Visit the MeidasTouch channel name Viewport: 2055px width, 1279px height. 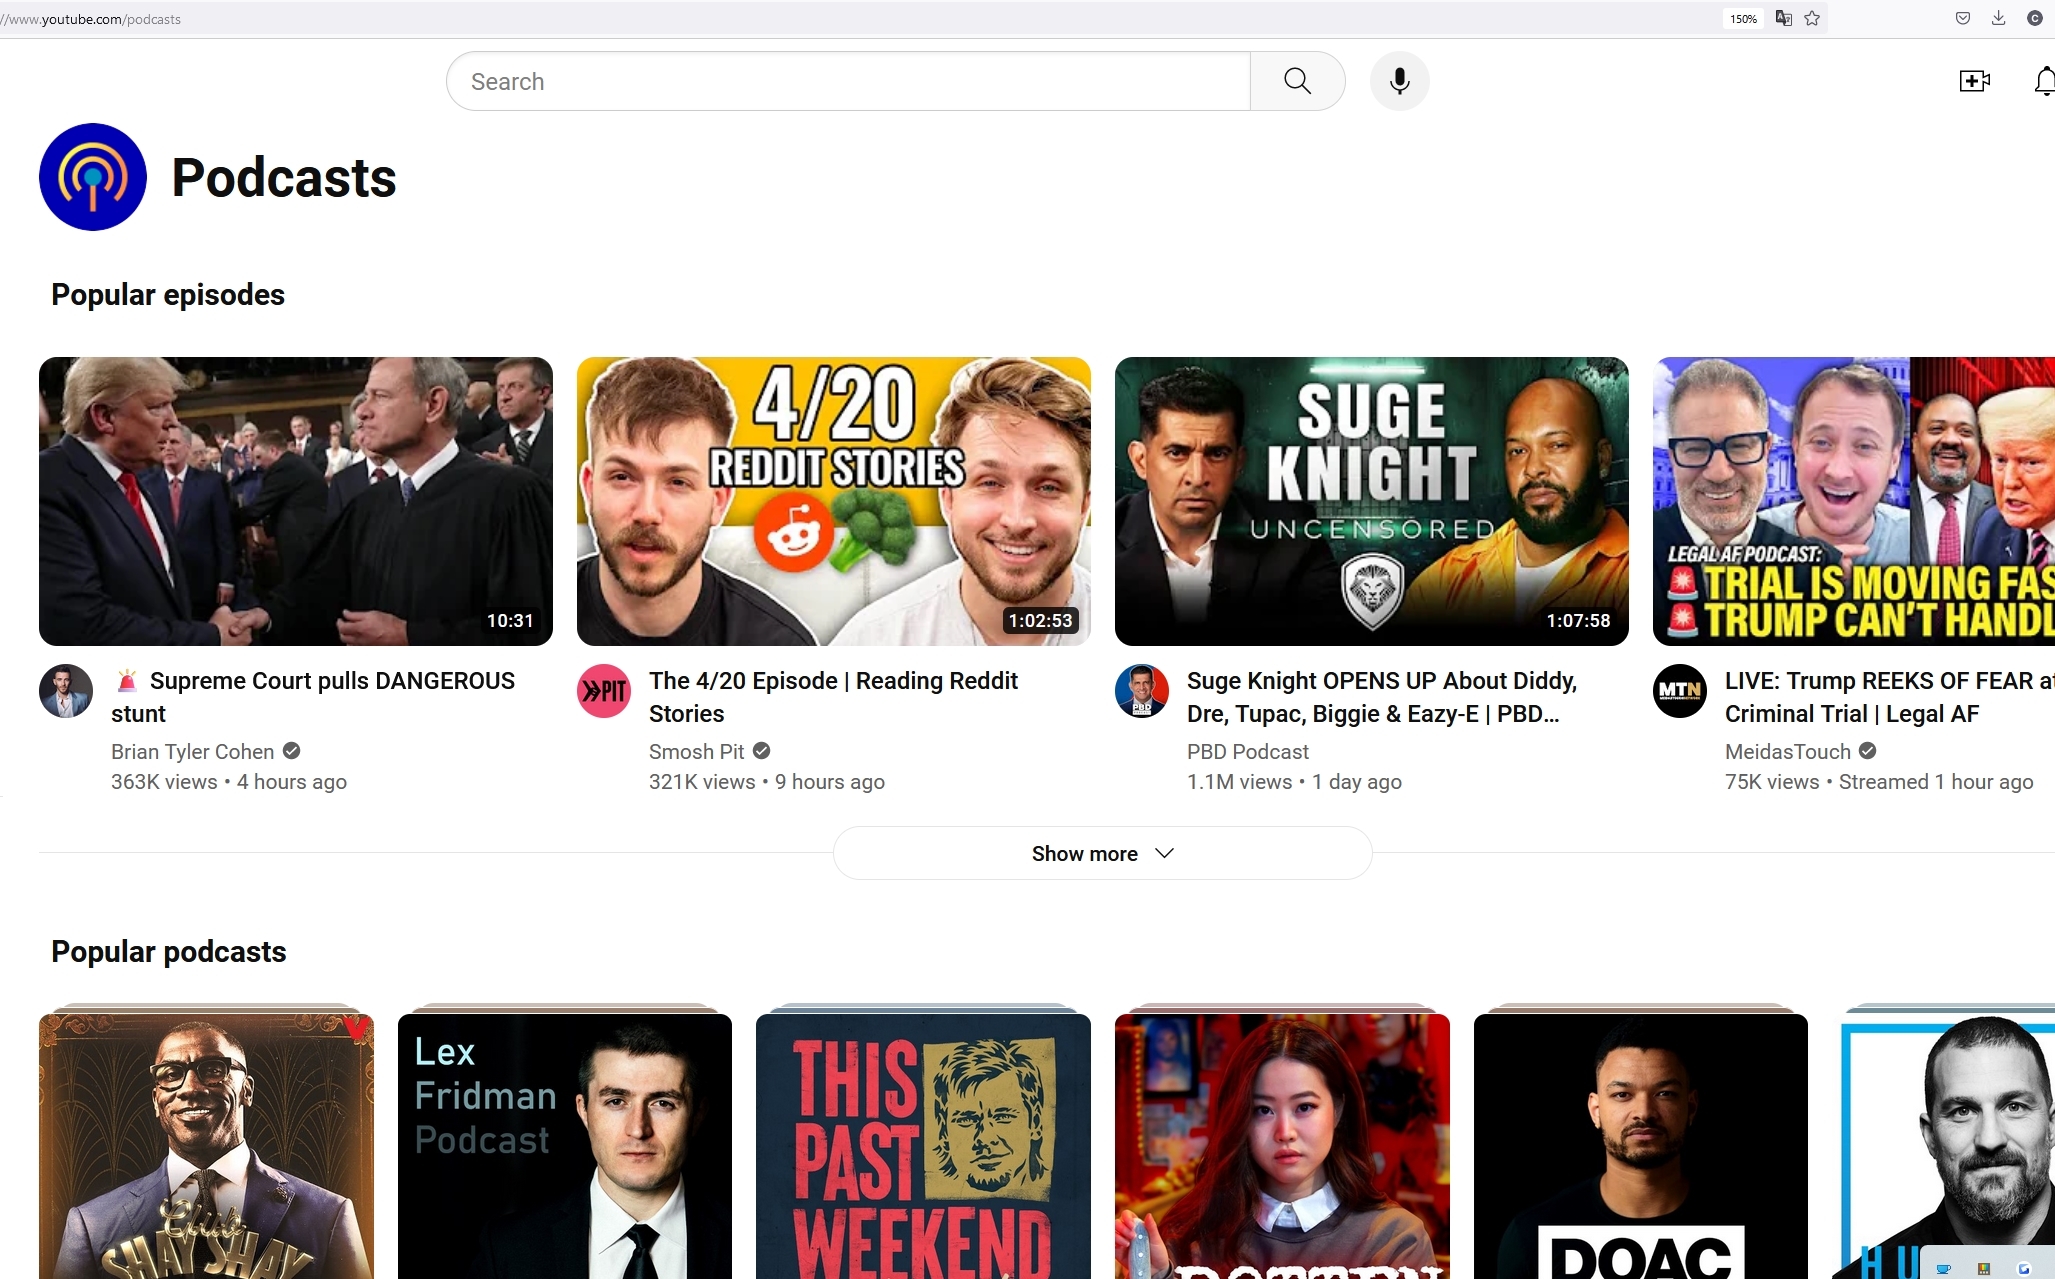pos(1787,752)
